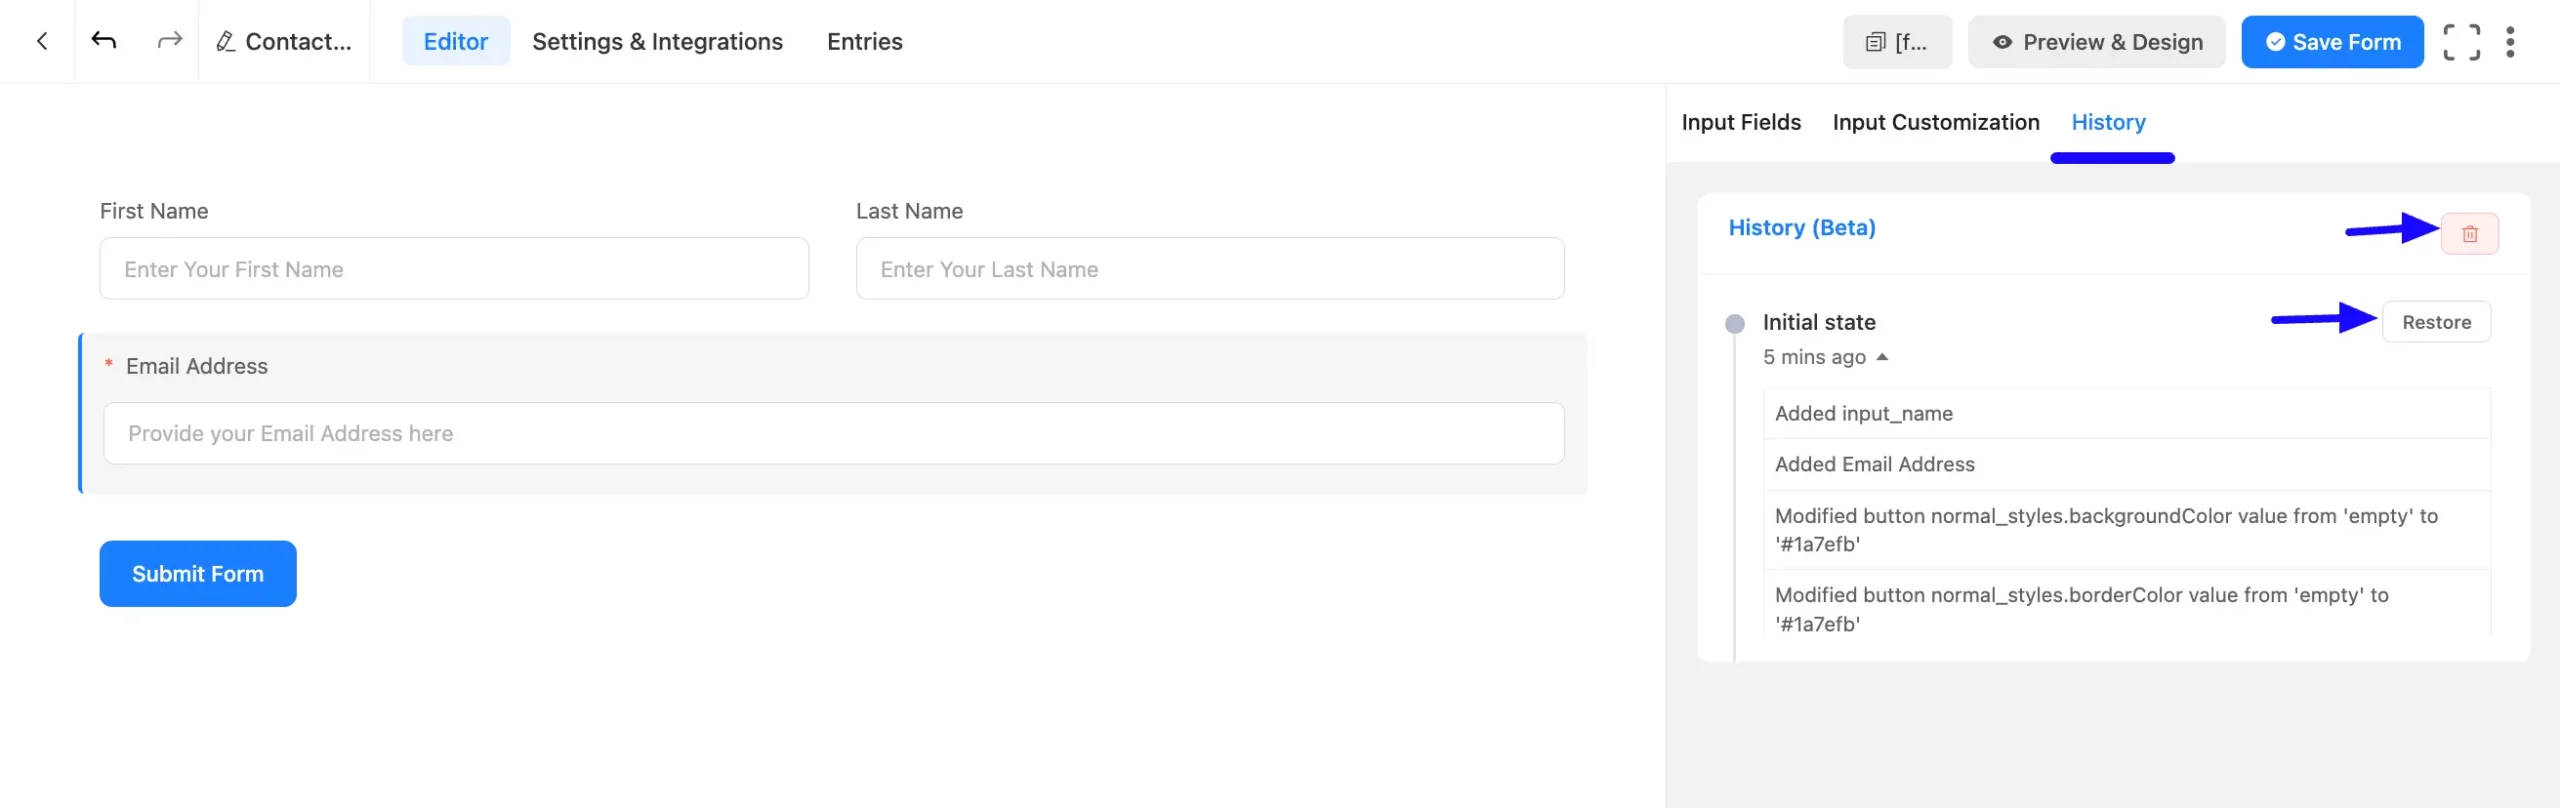This screenshot has height=808, width=2560.
Task: Click the undo arrow icon
Action: [105, 40]
